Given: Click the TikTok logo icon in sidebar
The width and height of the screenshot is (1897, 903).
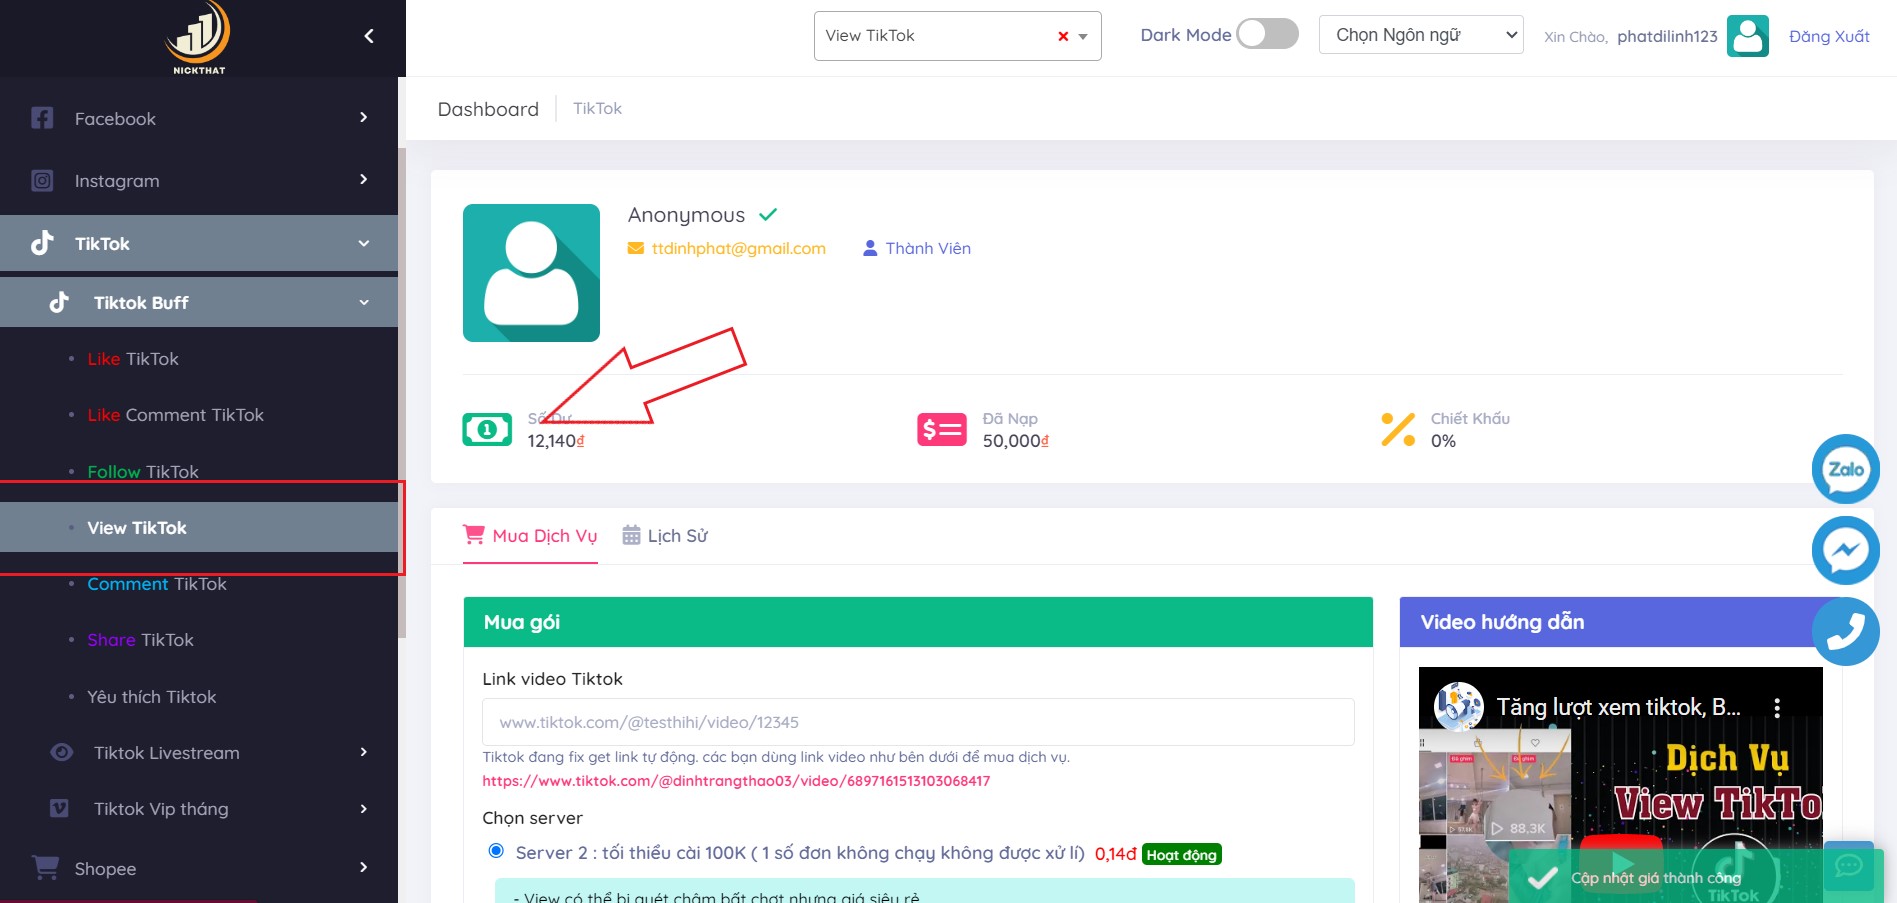Looking at the screenshot, I should pyautogui.click(x=42, y=243).
